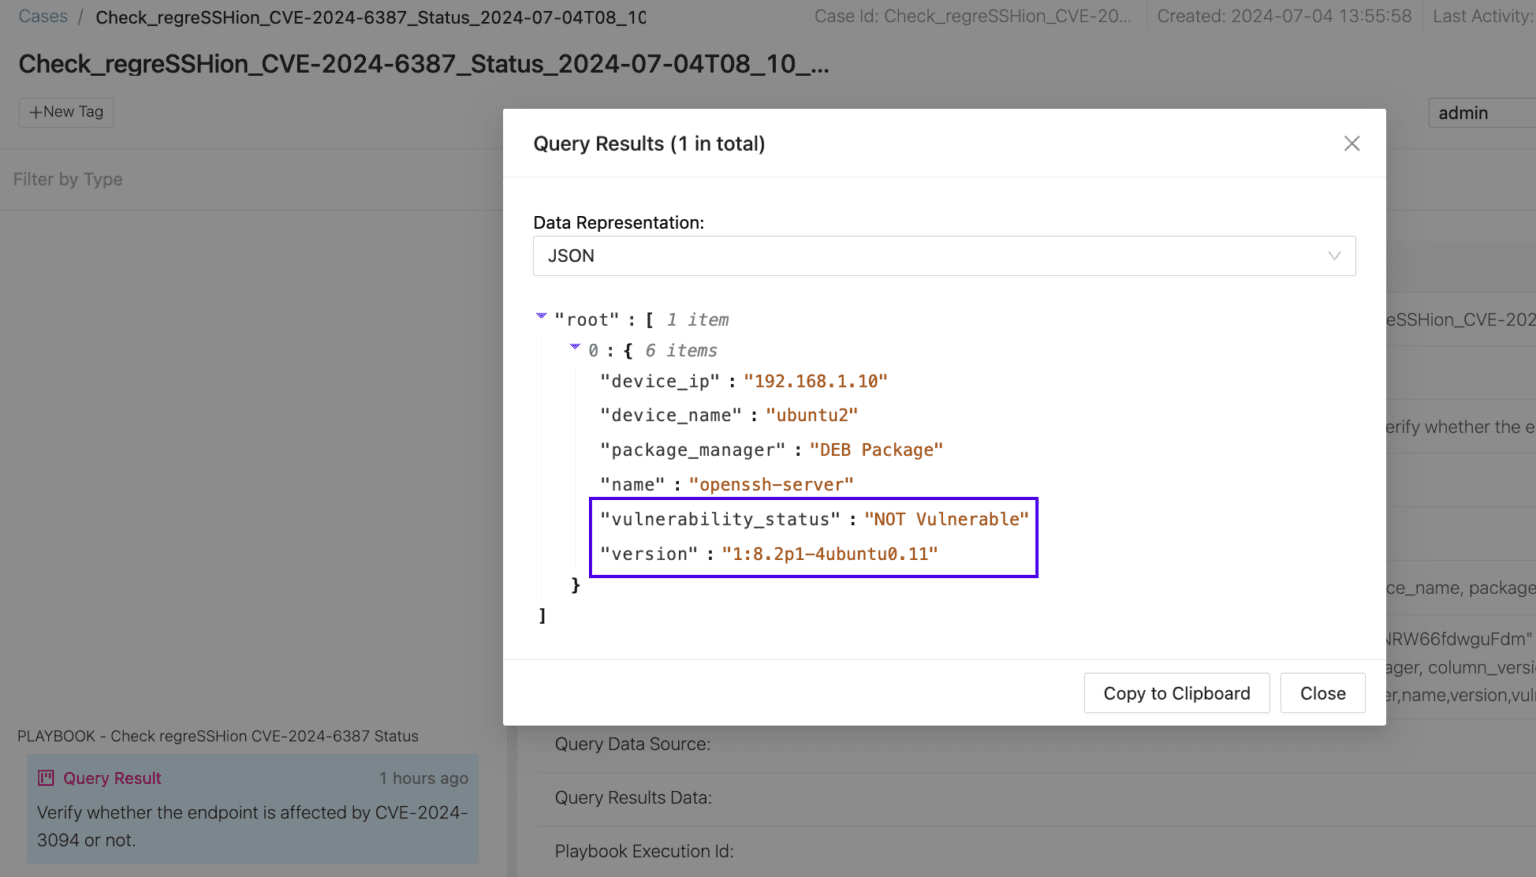
Task: Collapse JSON item 0 object node
Action: click(x=575, y=348)
